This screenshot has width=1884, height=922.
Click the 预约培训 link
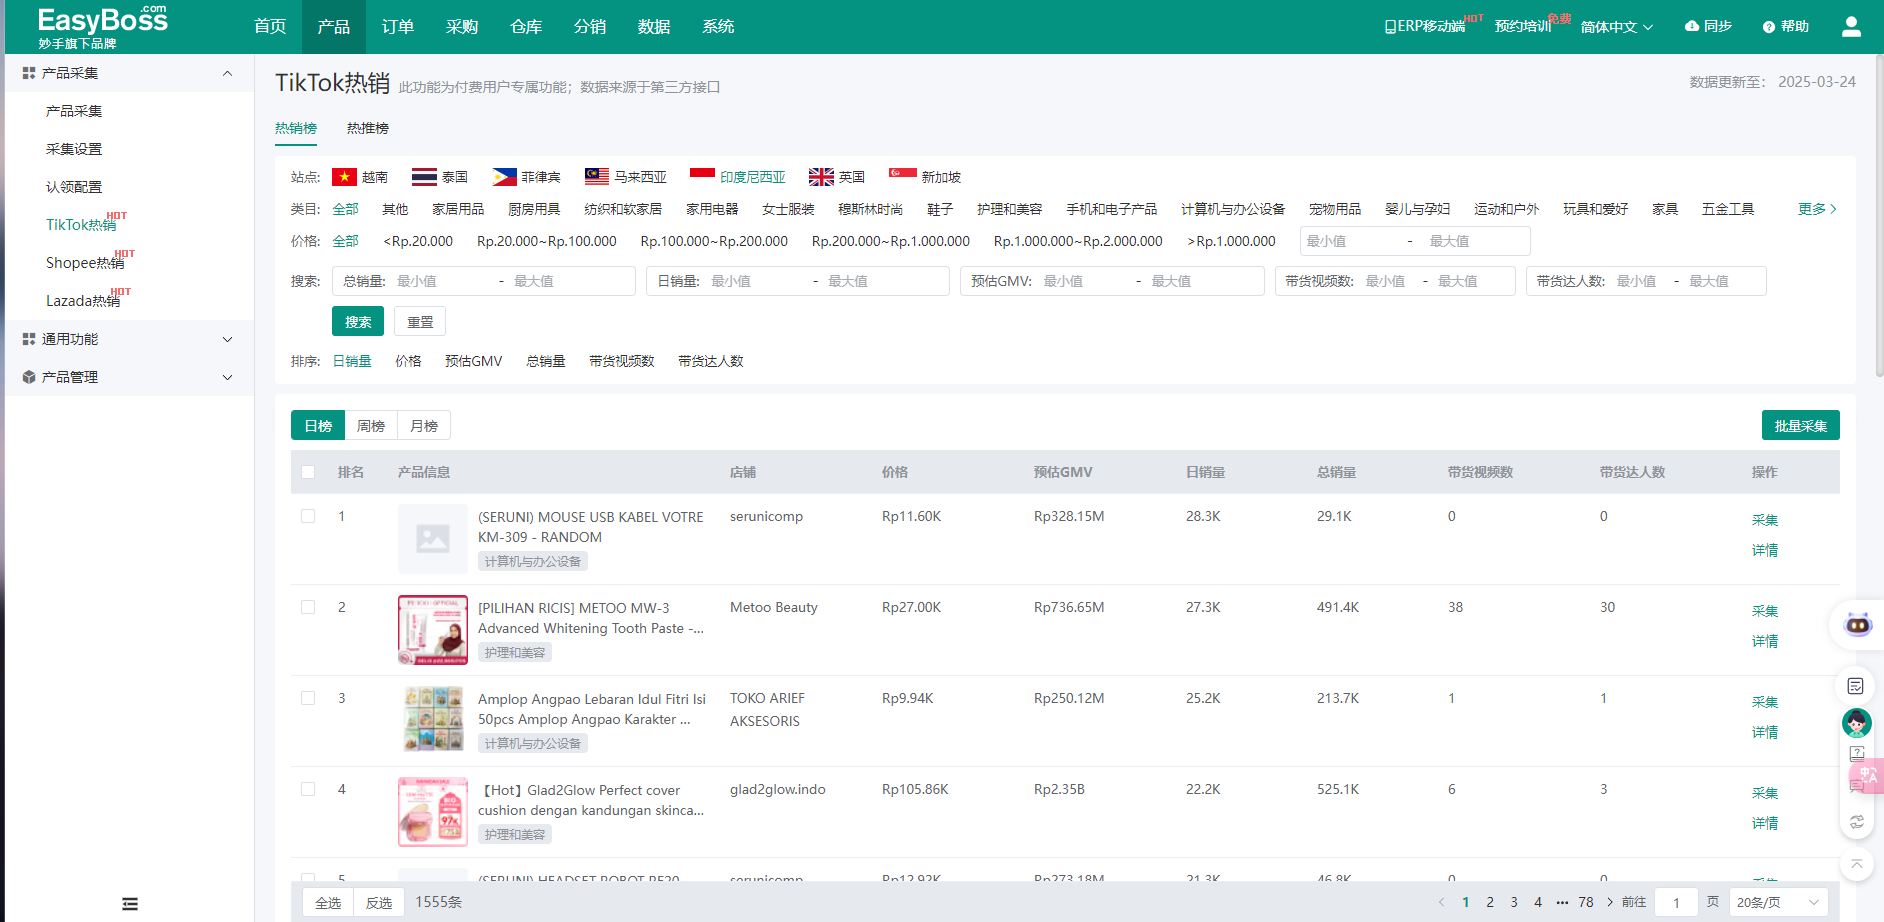(1522, 27)
